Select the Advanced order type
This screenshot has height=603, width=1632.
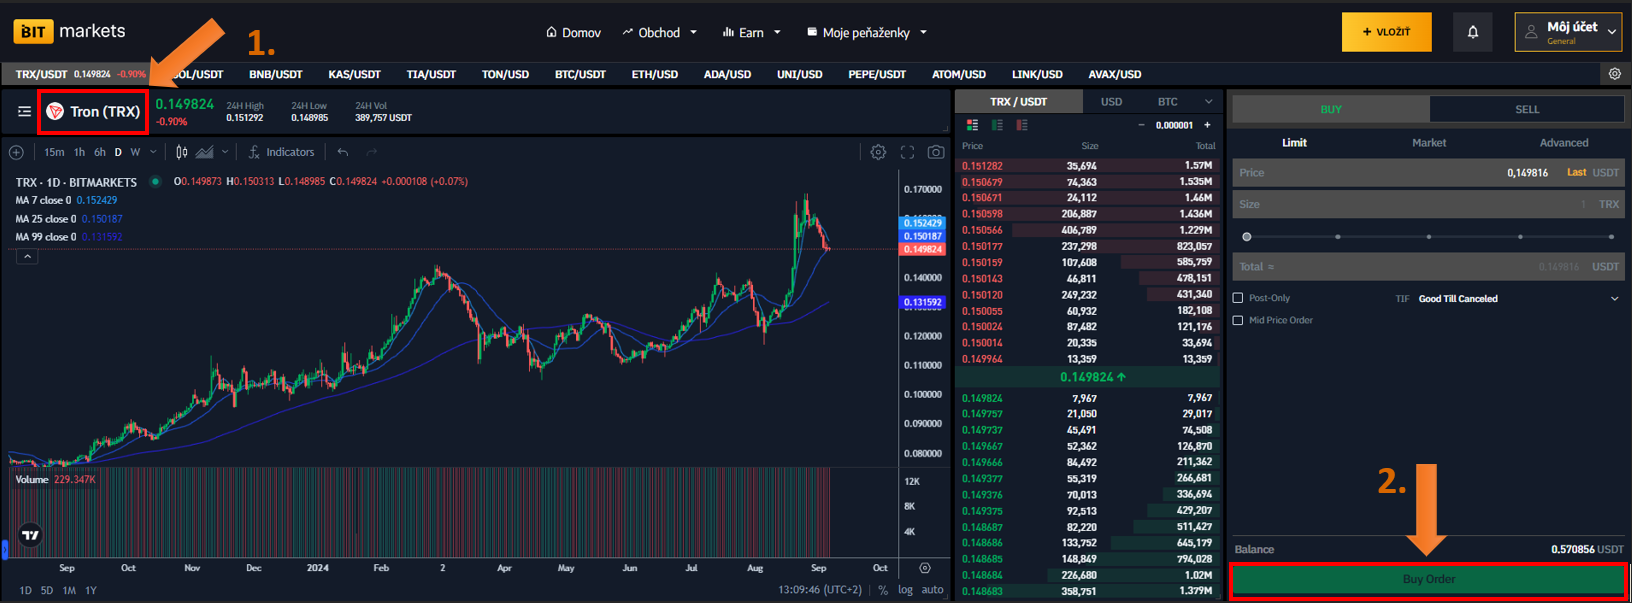[x=1564, y=143]
